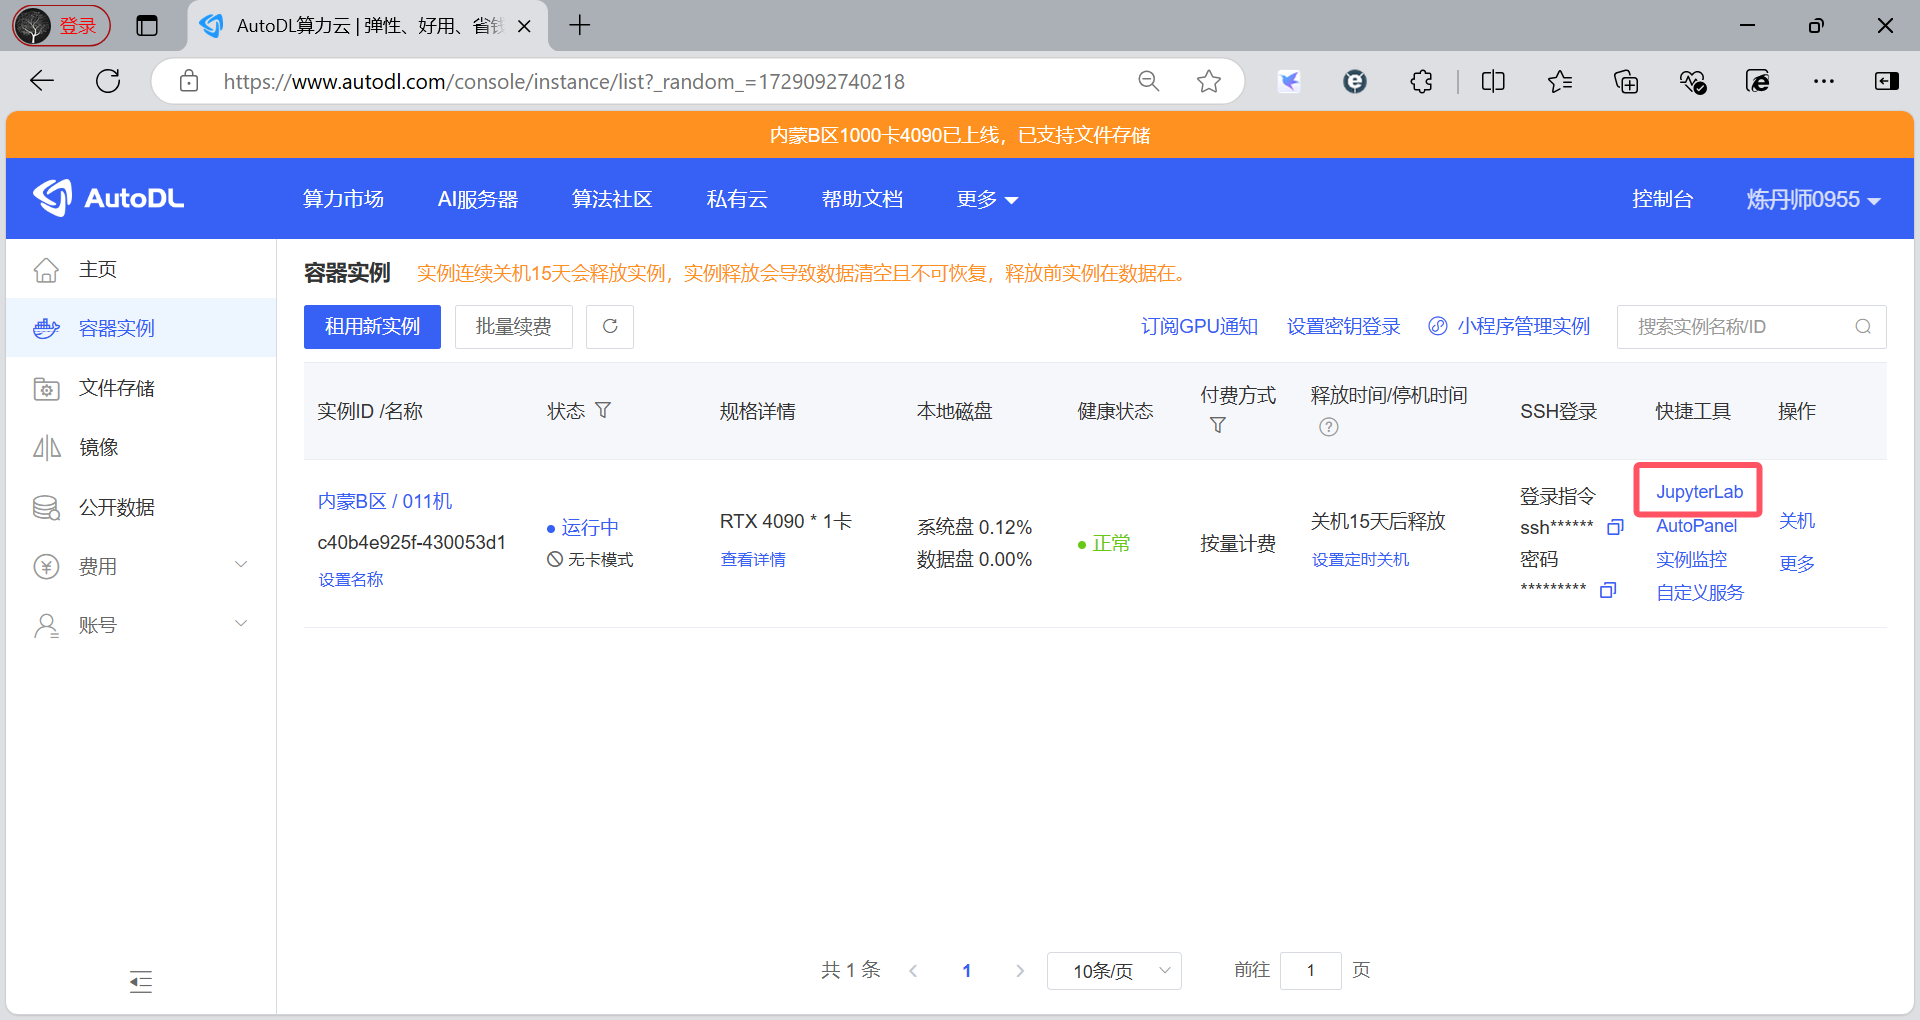Image resolution: width=1920 pixels, height=1020 pixels.
Task: Go back with the browser back arrow
Action: click(x=42, y=81)
